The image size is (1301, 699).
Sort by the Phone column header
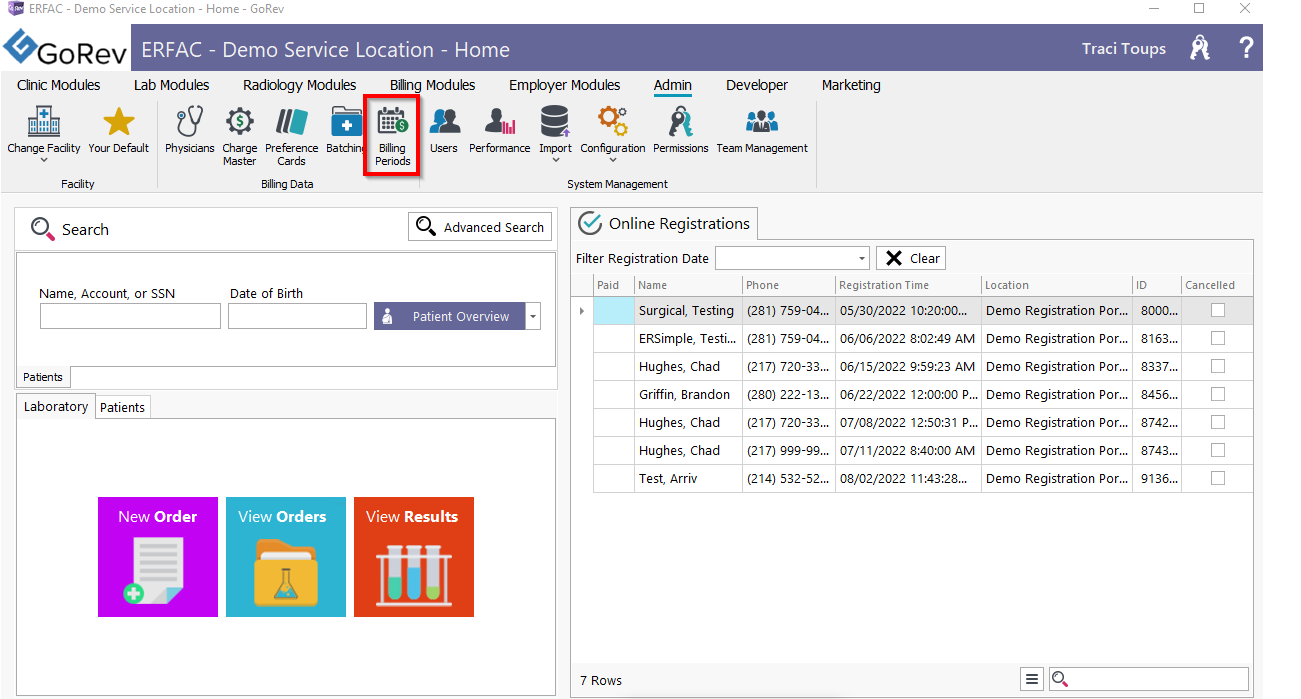click(x=788, y=285)
